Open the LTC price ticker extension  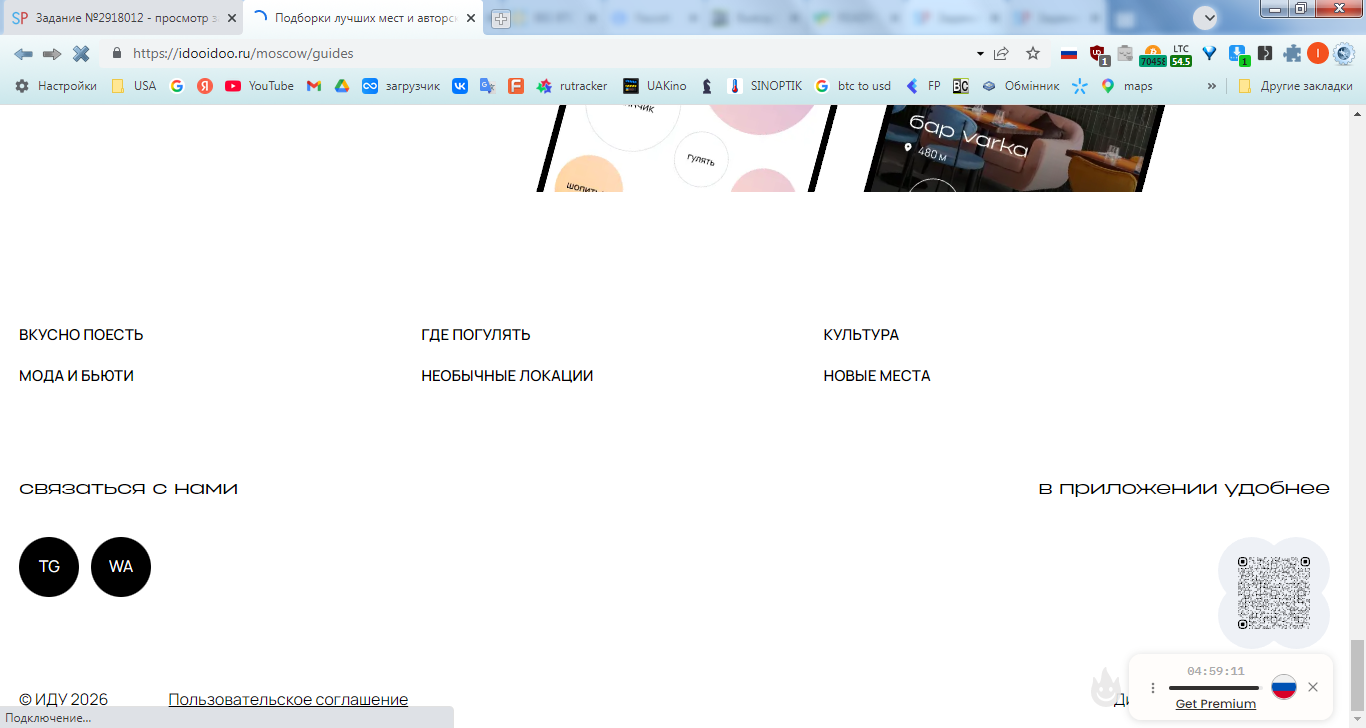pos(1181,55)
